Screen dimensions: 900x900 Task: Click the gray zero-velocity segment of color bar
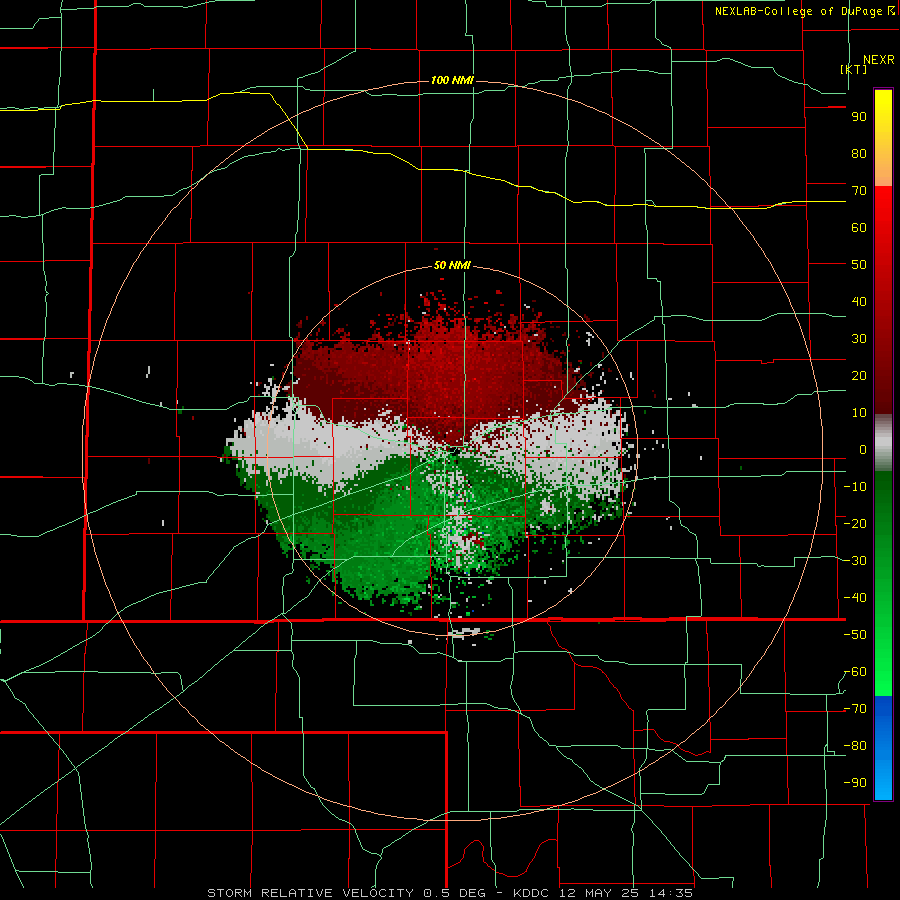[883, 442]
